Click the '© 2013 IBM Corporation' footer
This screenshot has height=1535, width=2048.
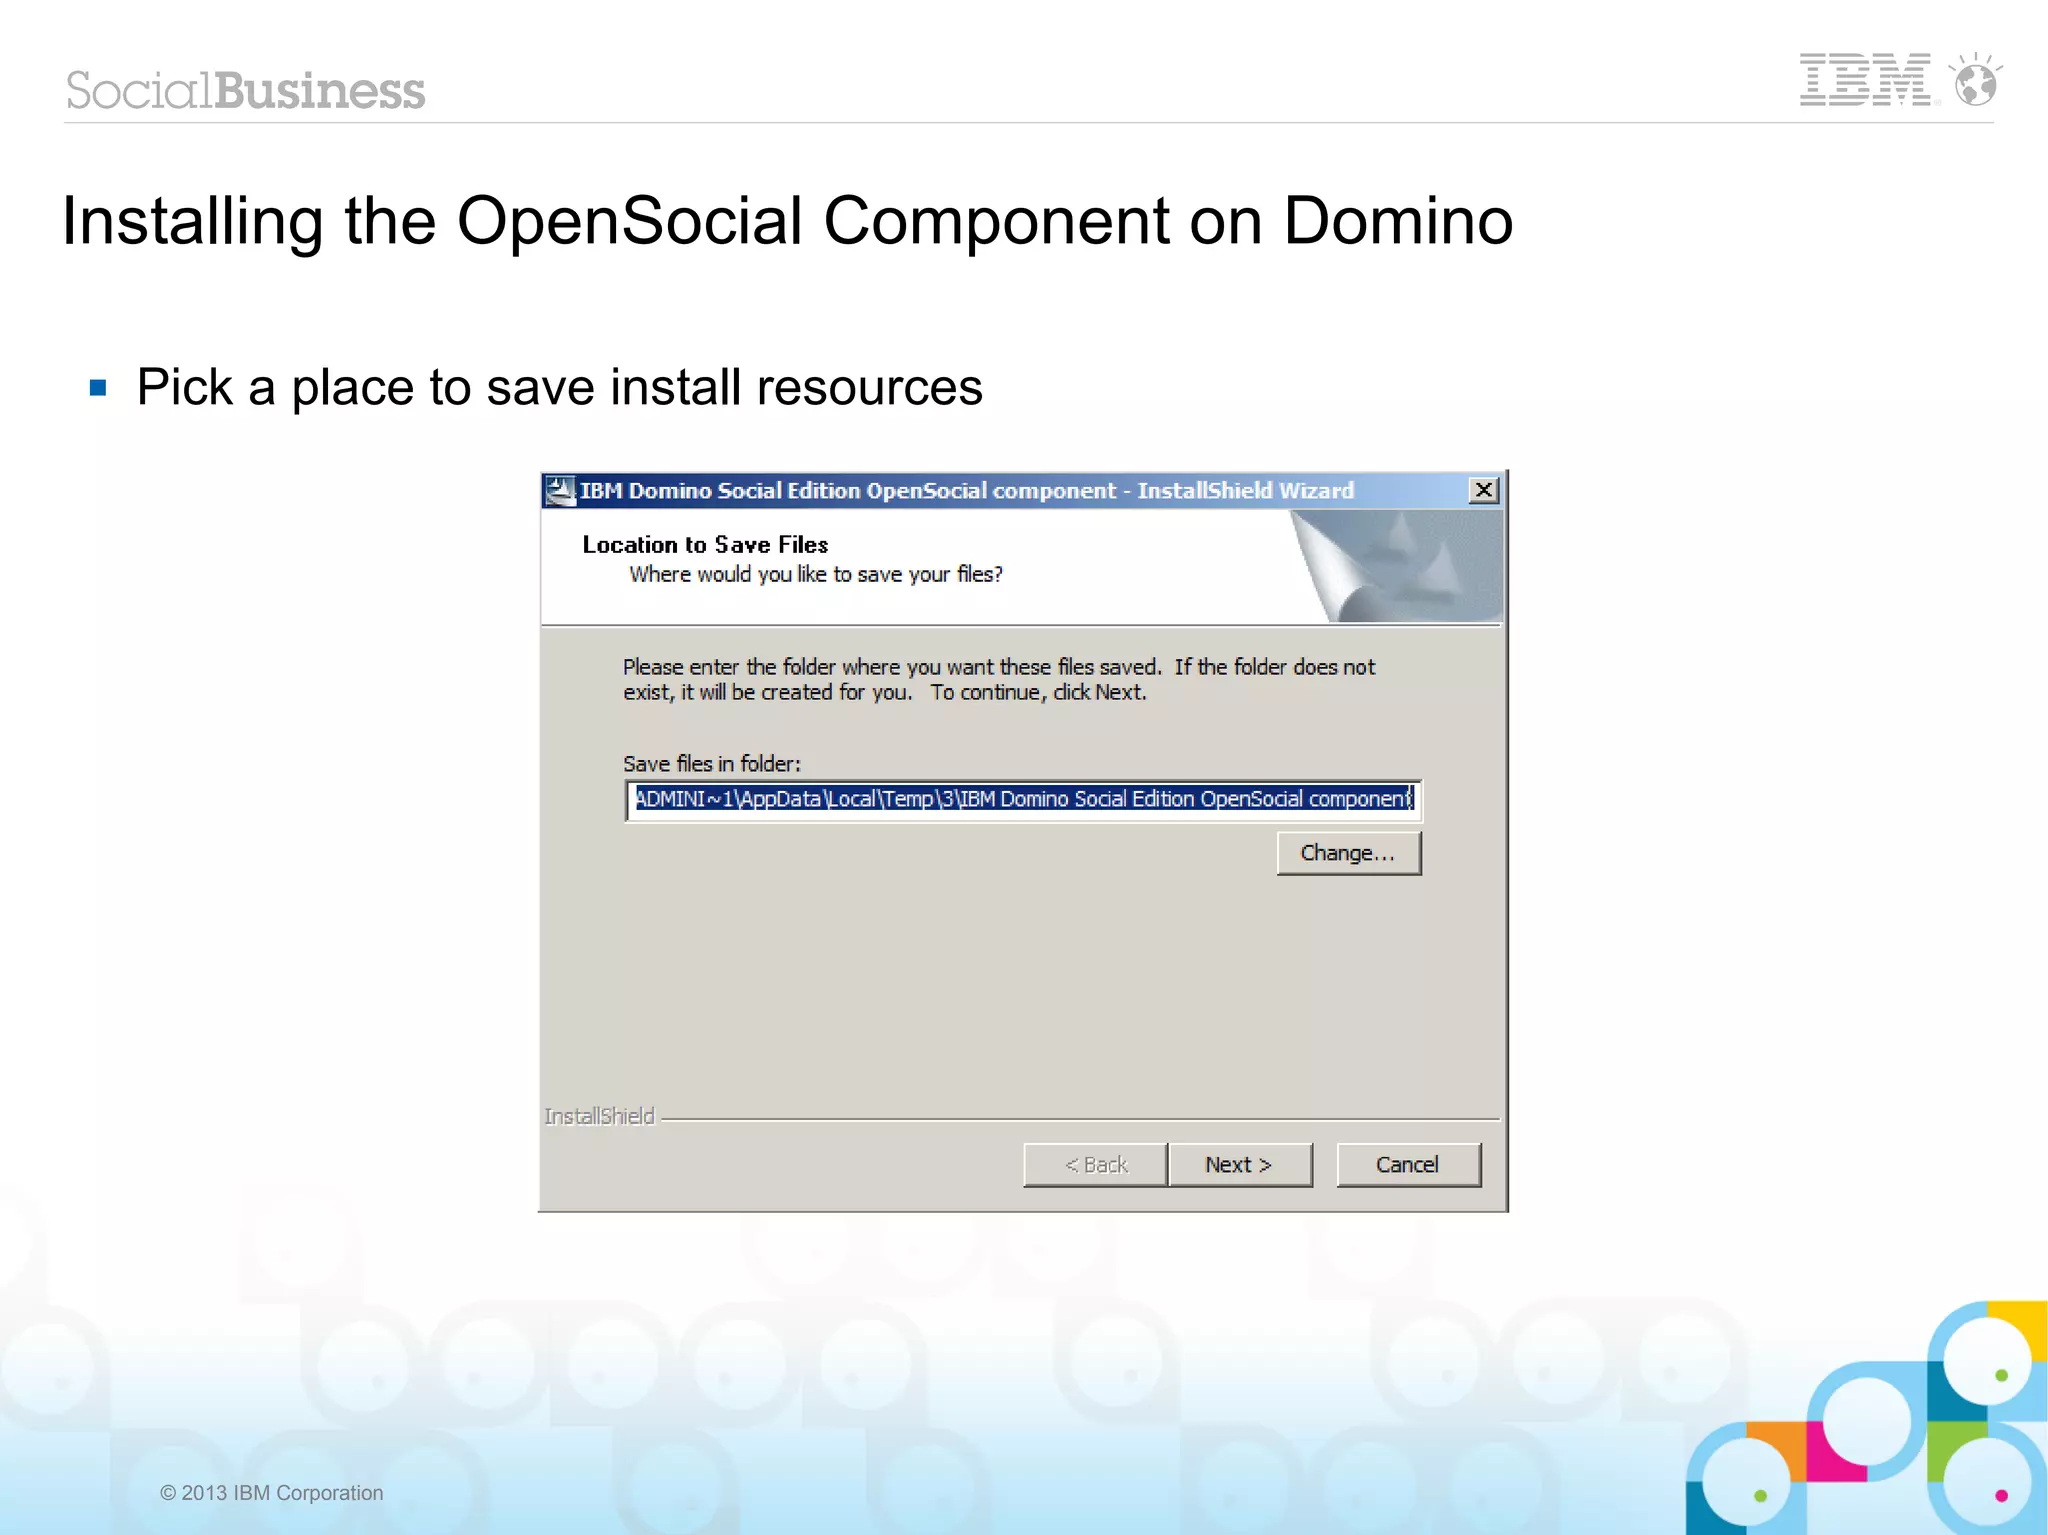point(271,1493)
